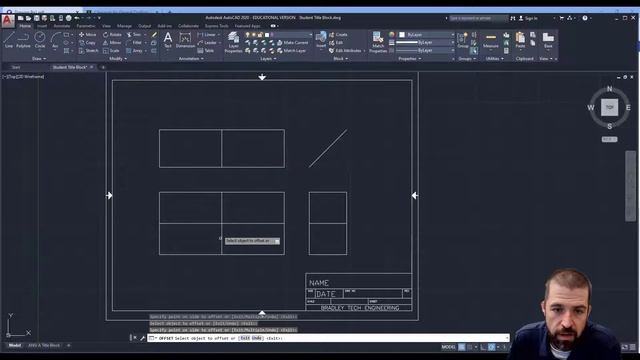This screenshot has width=640, height=360.
Task: Select the Text annotation tool
Action: tap(168, 40)
